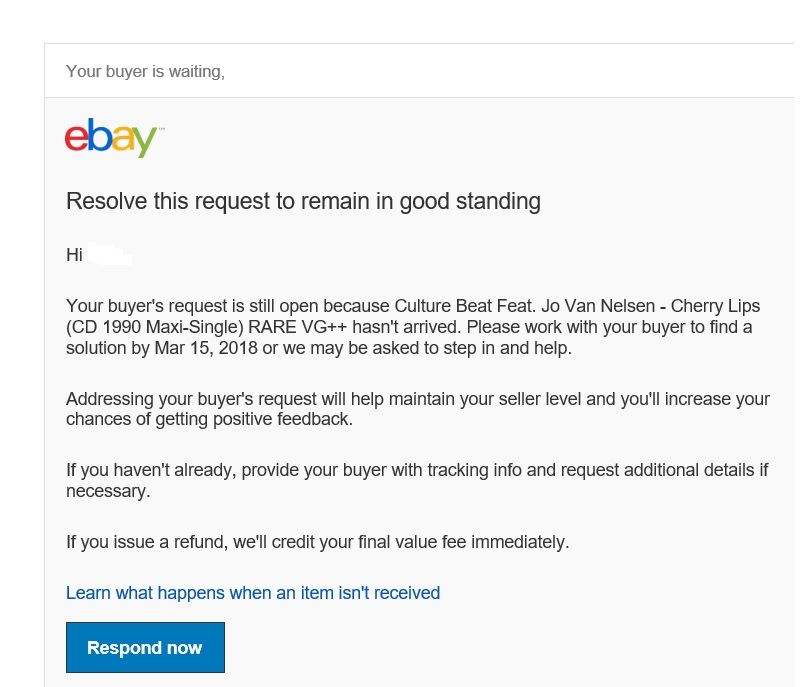808x687 pixels.
Task: Click the "Hi" greeting word
Action: click(74, 255)
